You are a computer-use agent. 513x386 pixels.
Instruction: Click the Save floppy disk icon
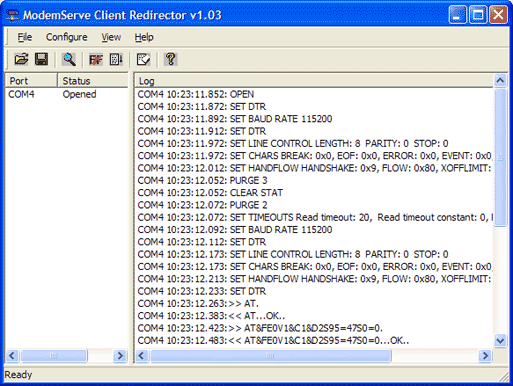[41, 59]
